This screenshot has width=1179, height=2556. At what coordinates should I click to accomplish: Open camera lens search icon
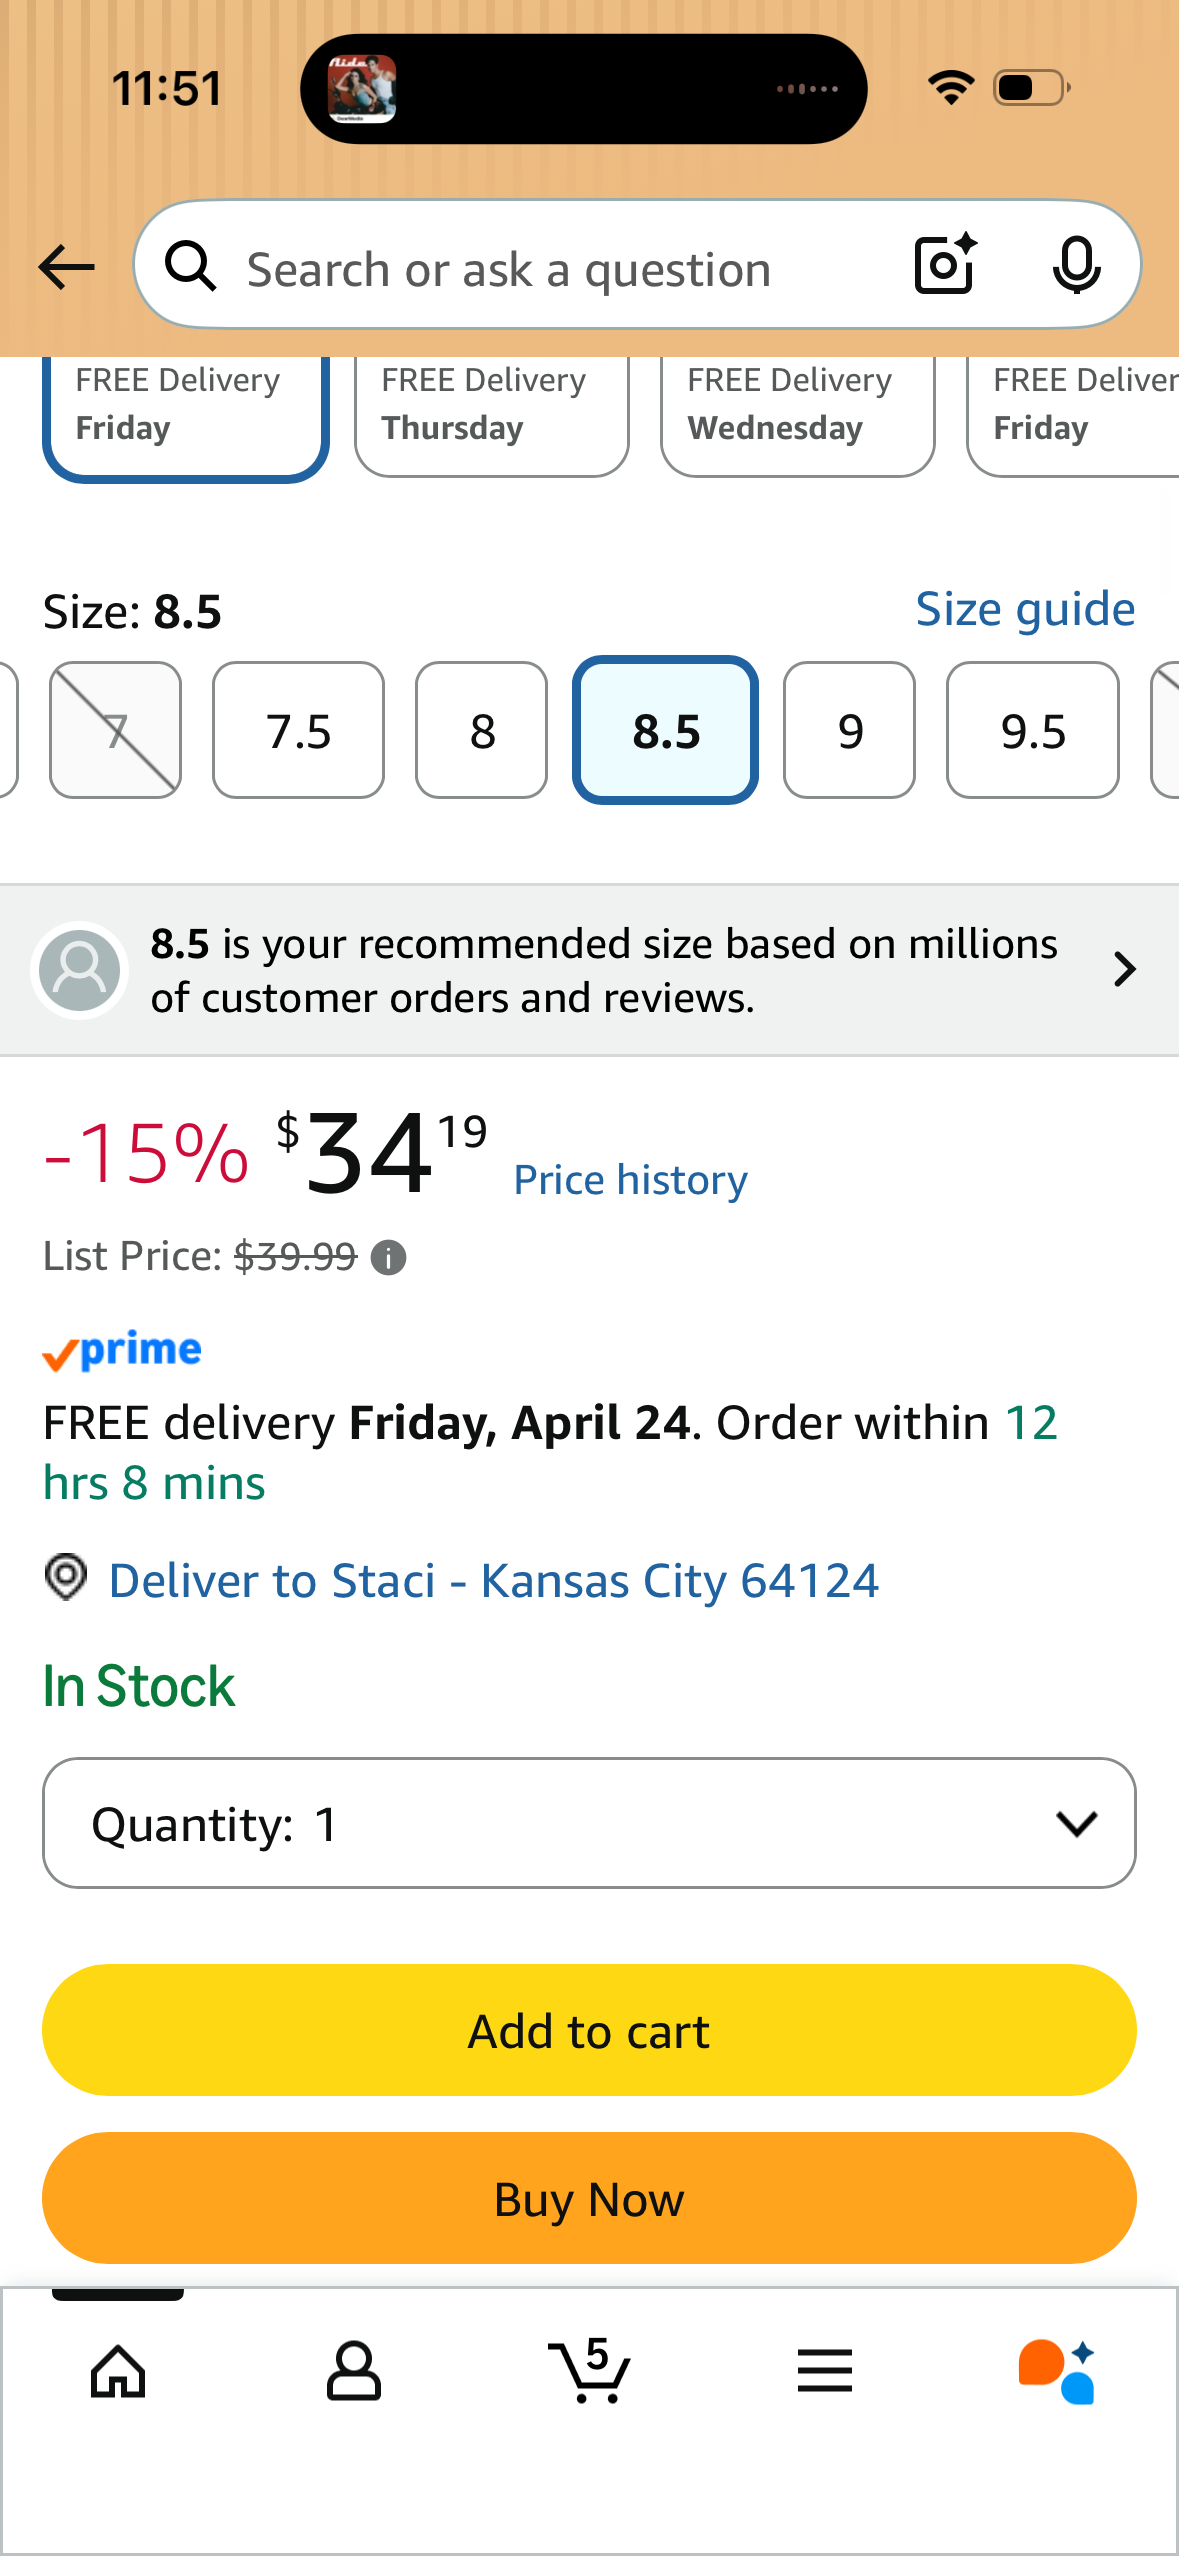pos(945,265)
